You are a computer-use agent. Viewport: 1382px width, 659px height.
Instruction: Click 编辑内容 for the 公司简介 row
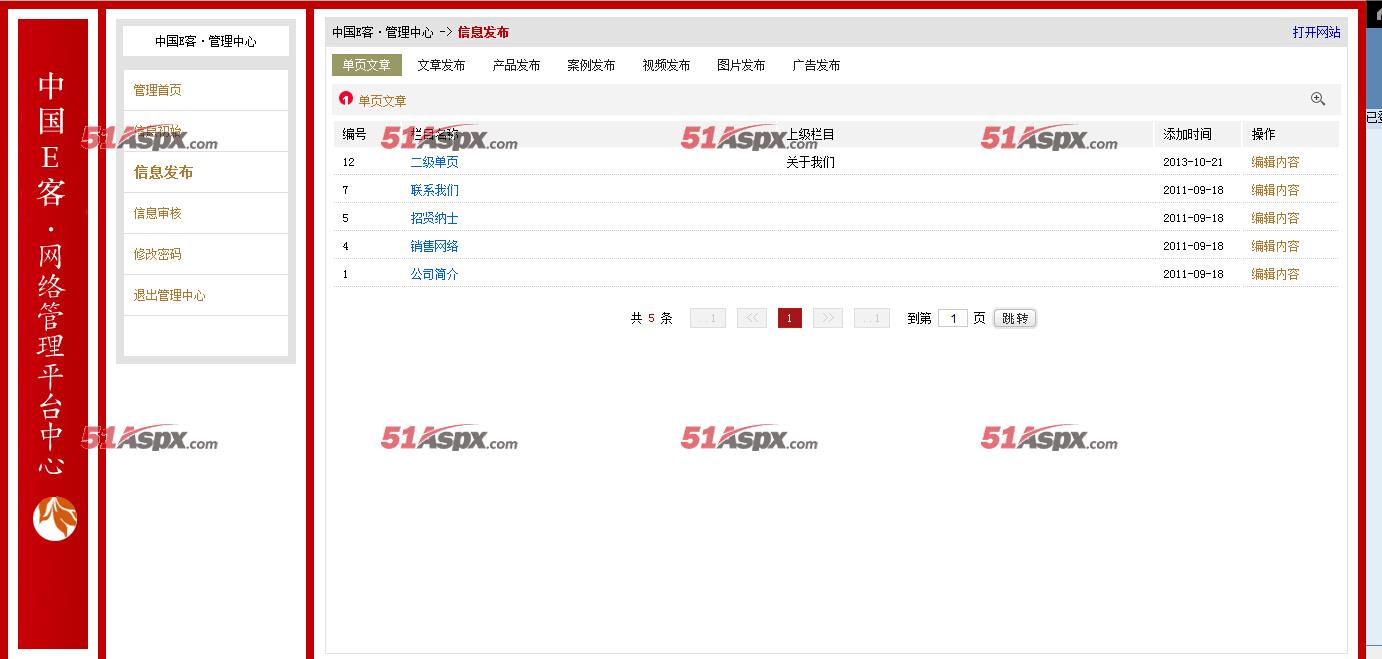(x=1275, y=274)
